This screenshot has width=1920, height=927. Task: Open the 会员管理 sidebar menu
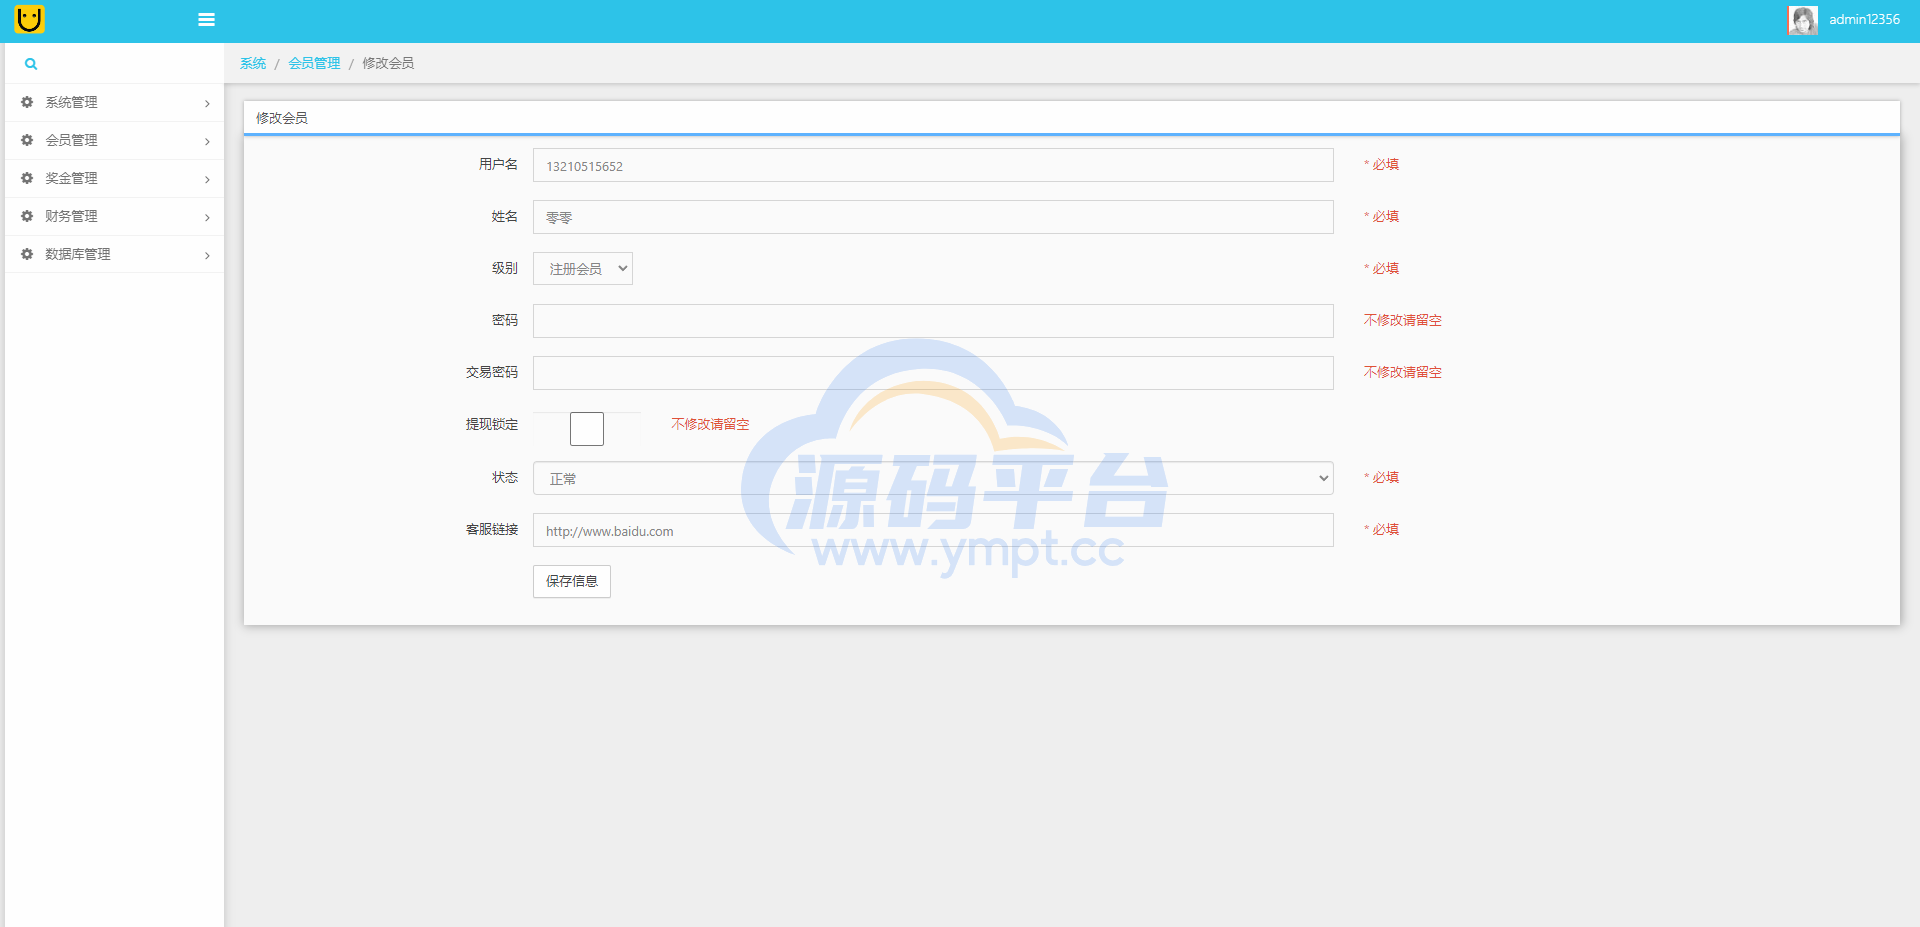point(114,141)
